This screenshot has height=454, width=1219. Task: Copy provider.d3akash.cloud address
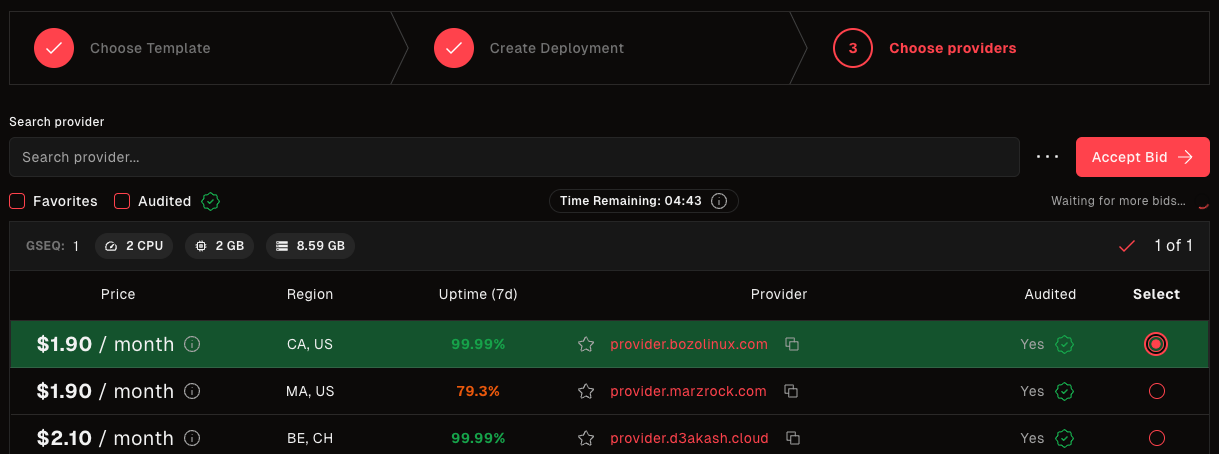pyautogui.click(x=792, y=438)
